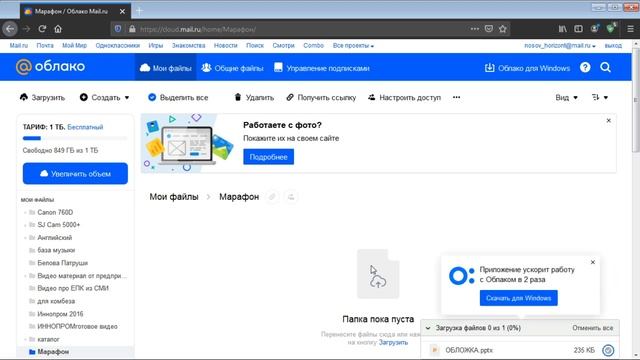Switch to Общие файлы tab
The height and width of the screenshot is (360, 640).
point(232,68)
